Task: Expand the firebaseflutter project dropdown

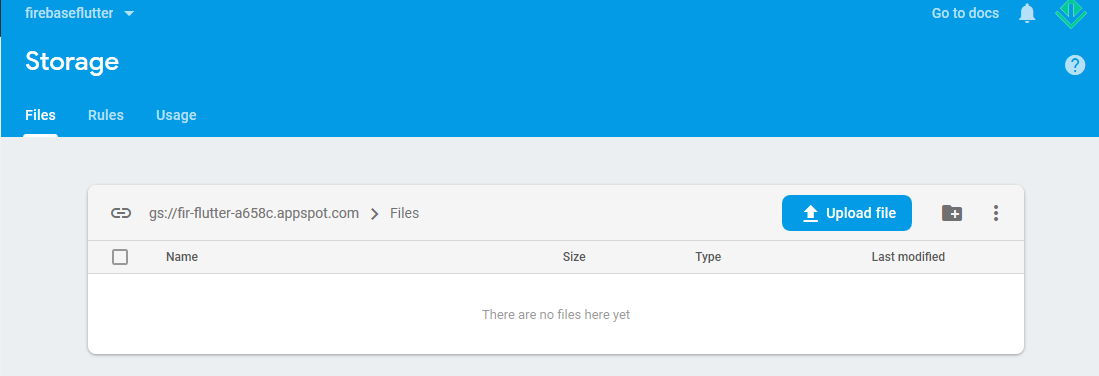Action: click(x=79, y=13)
